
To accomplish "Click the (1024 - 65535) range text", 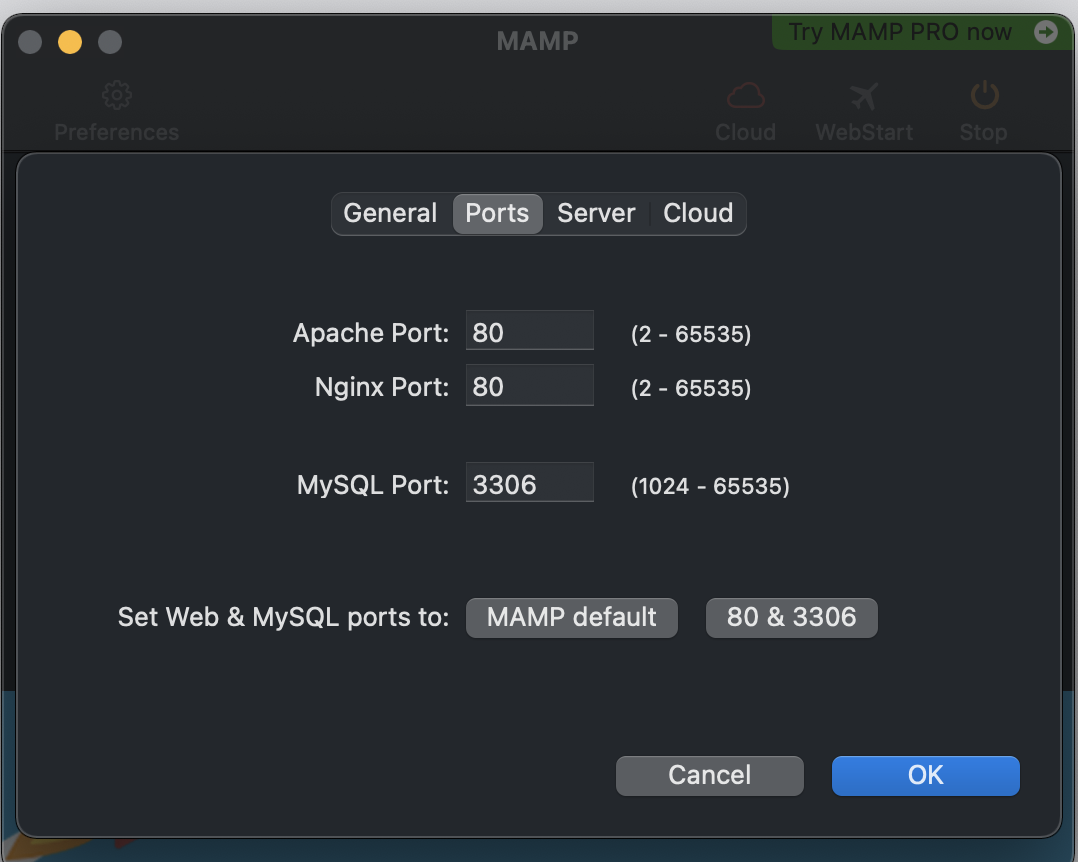I will (x=710, y=487).
